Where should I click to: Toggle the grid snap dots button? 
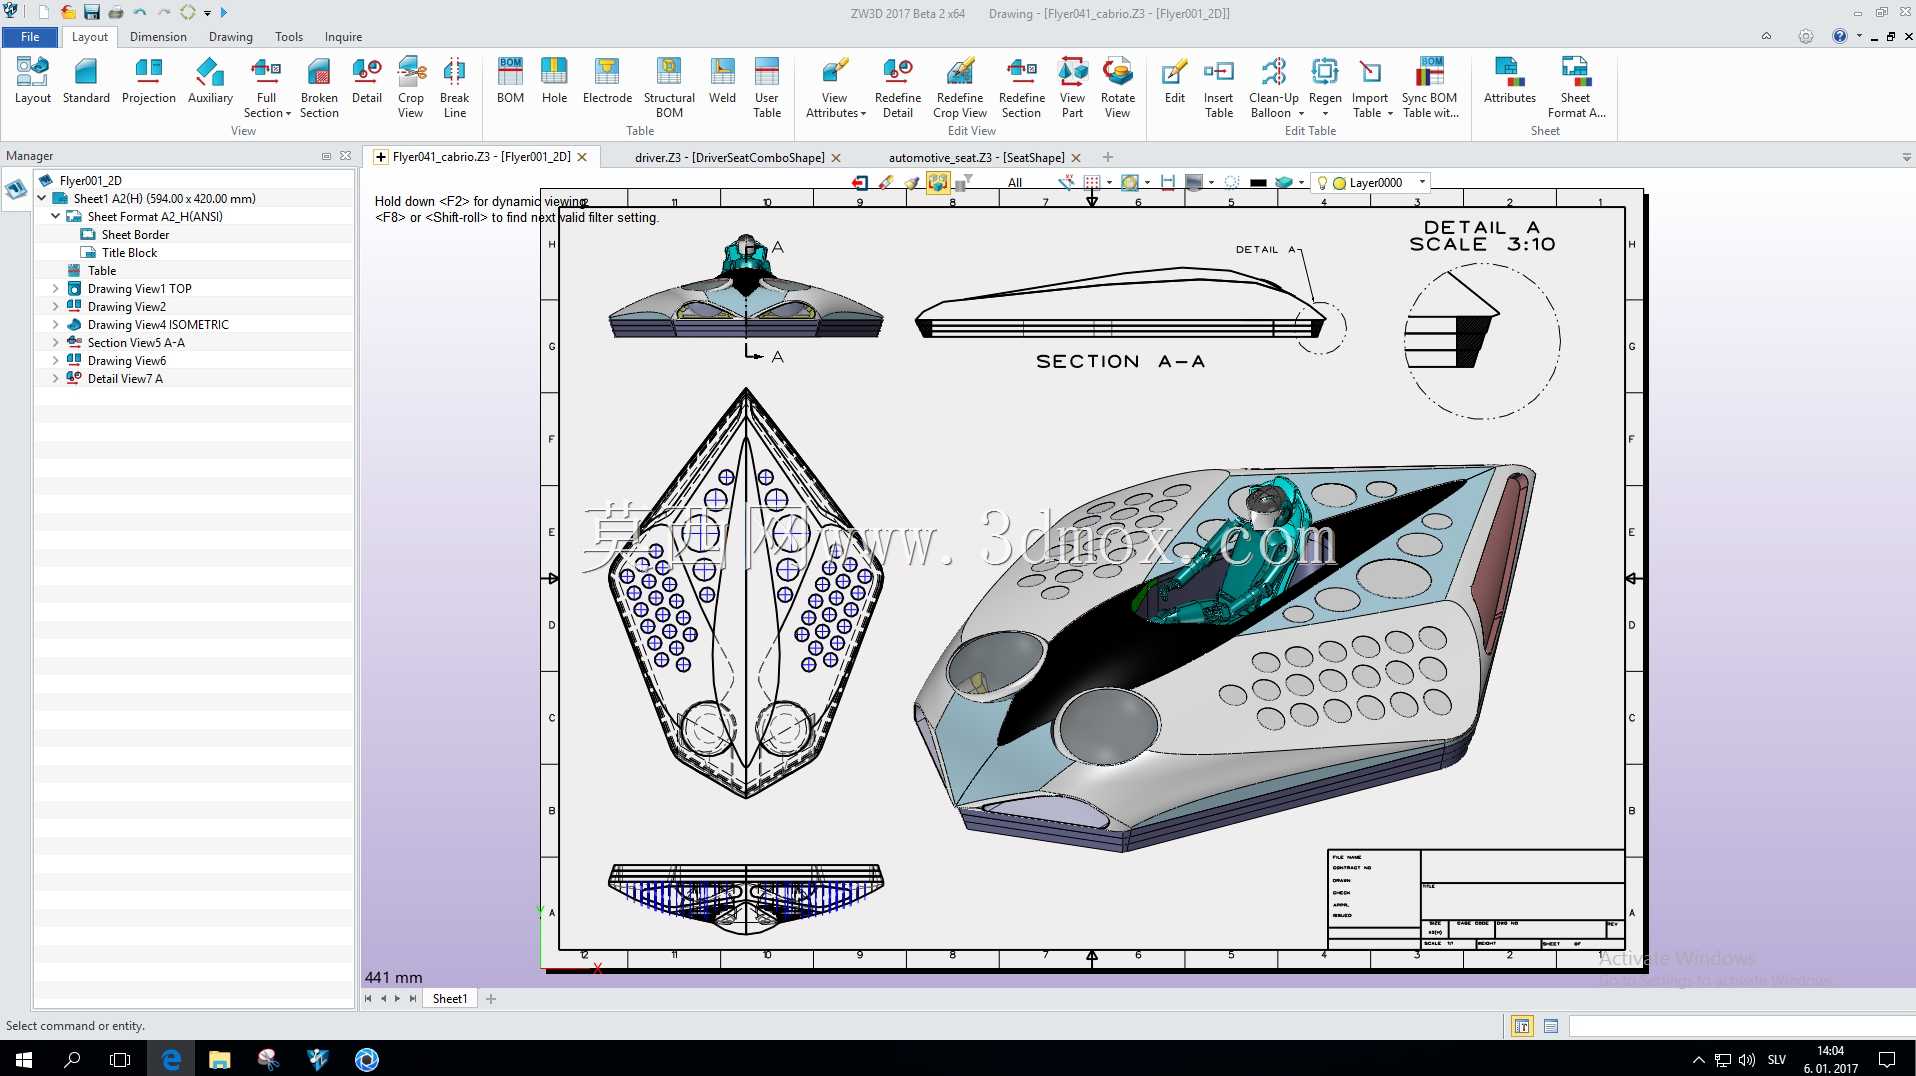coord(1092,182)
